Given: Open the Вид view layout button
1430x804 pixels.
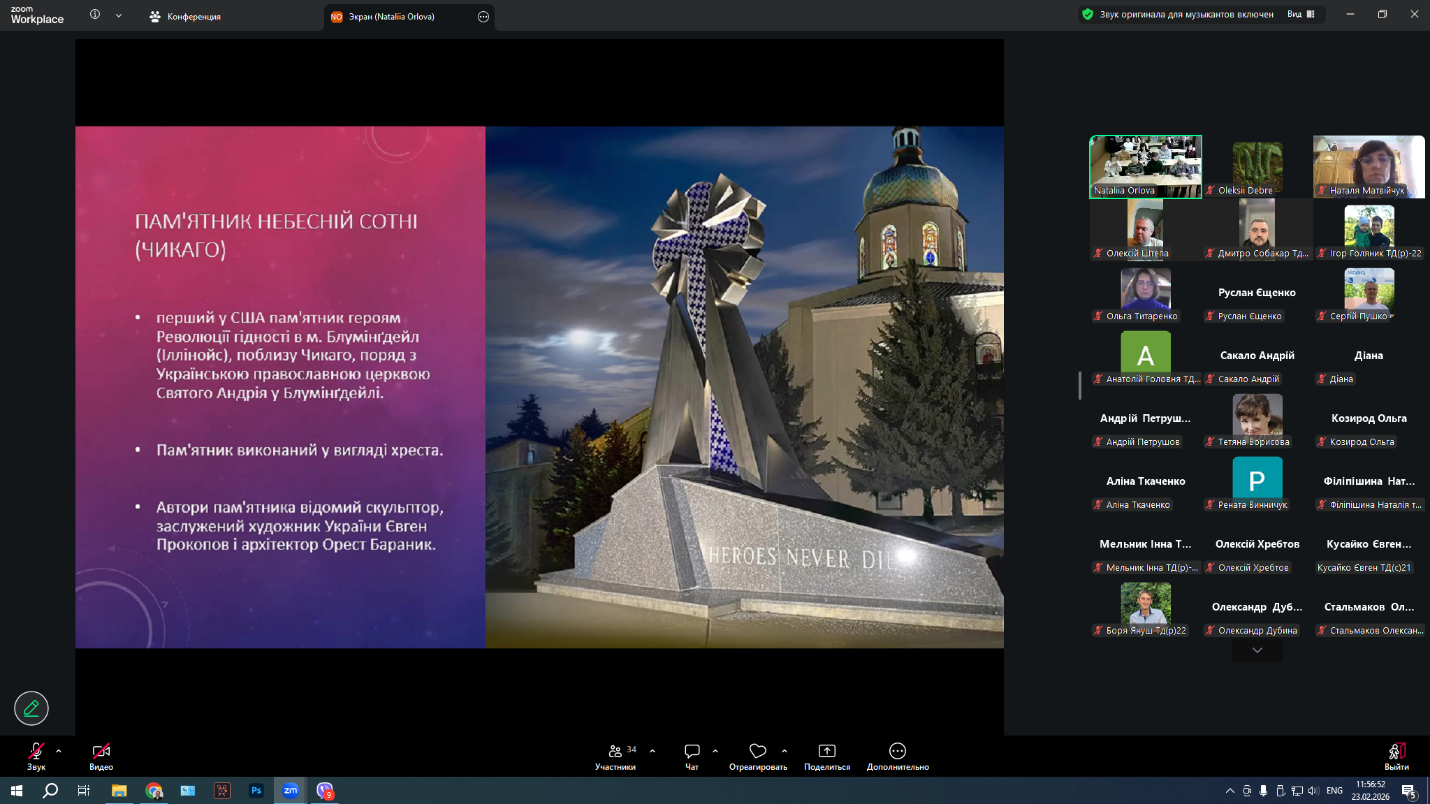Looking at the screenshot, I should 1300,15.
